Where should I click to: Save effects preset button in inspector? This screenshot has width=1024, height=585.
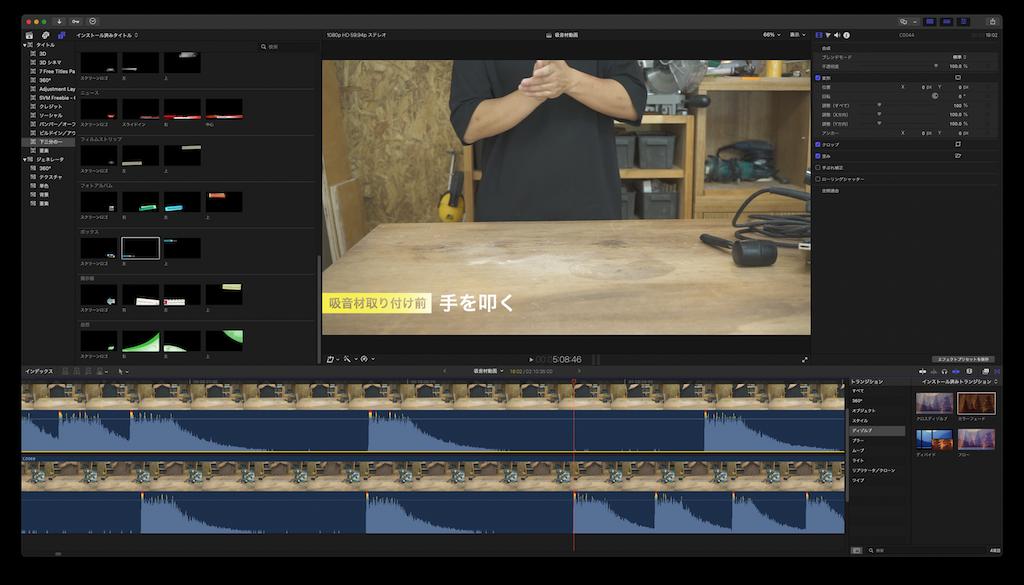coord(963,359)
